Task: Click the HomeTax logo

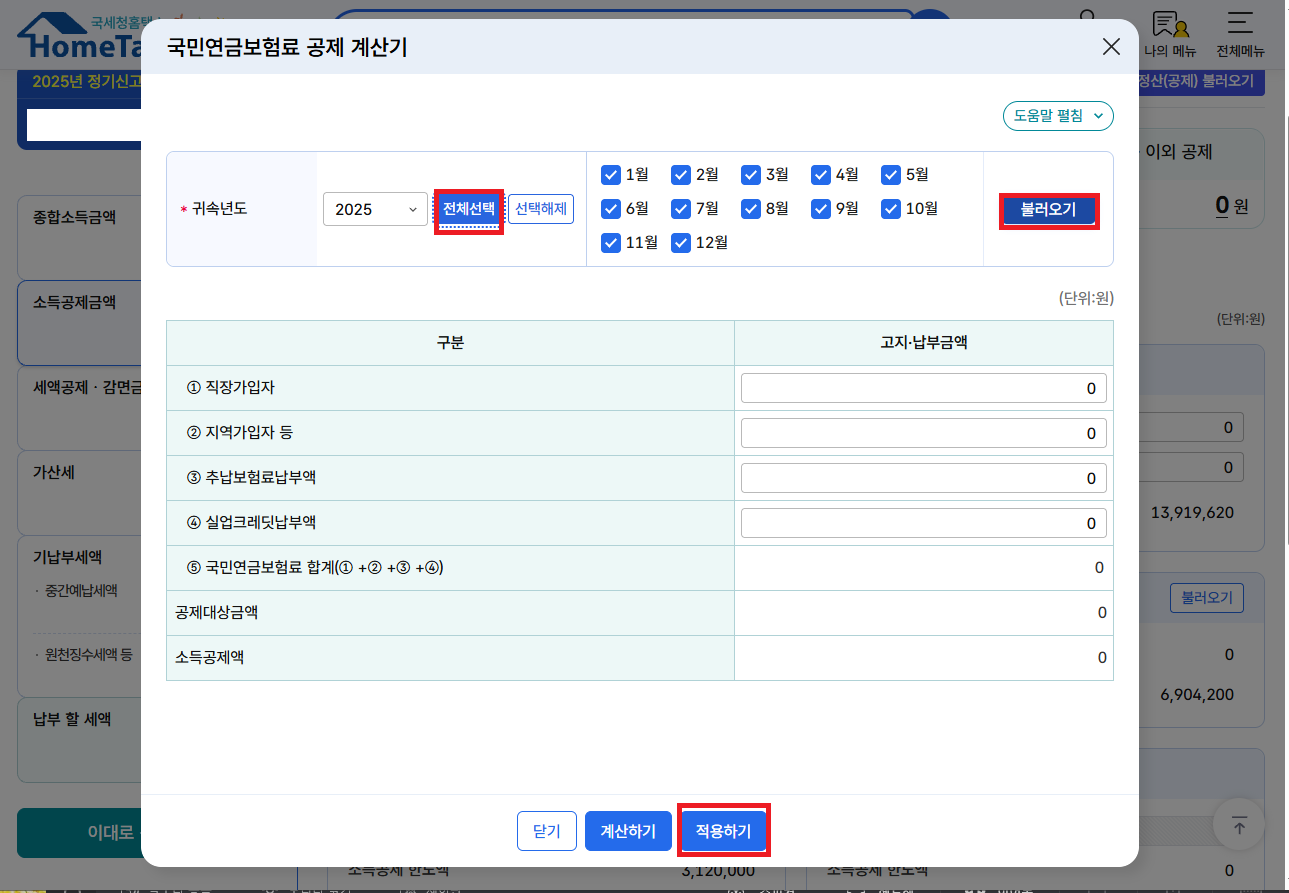Action: [80, 38]
